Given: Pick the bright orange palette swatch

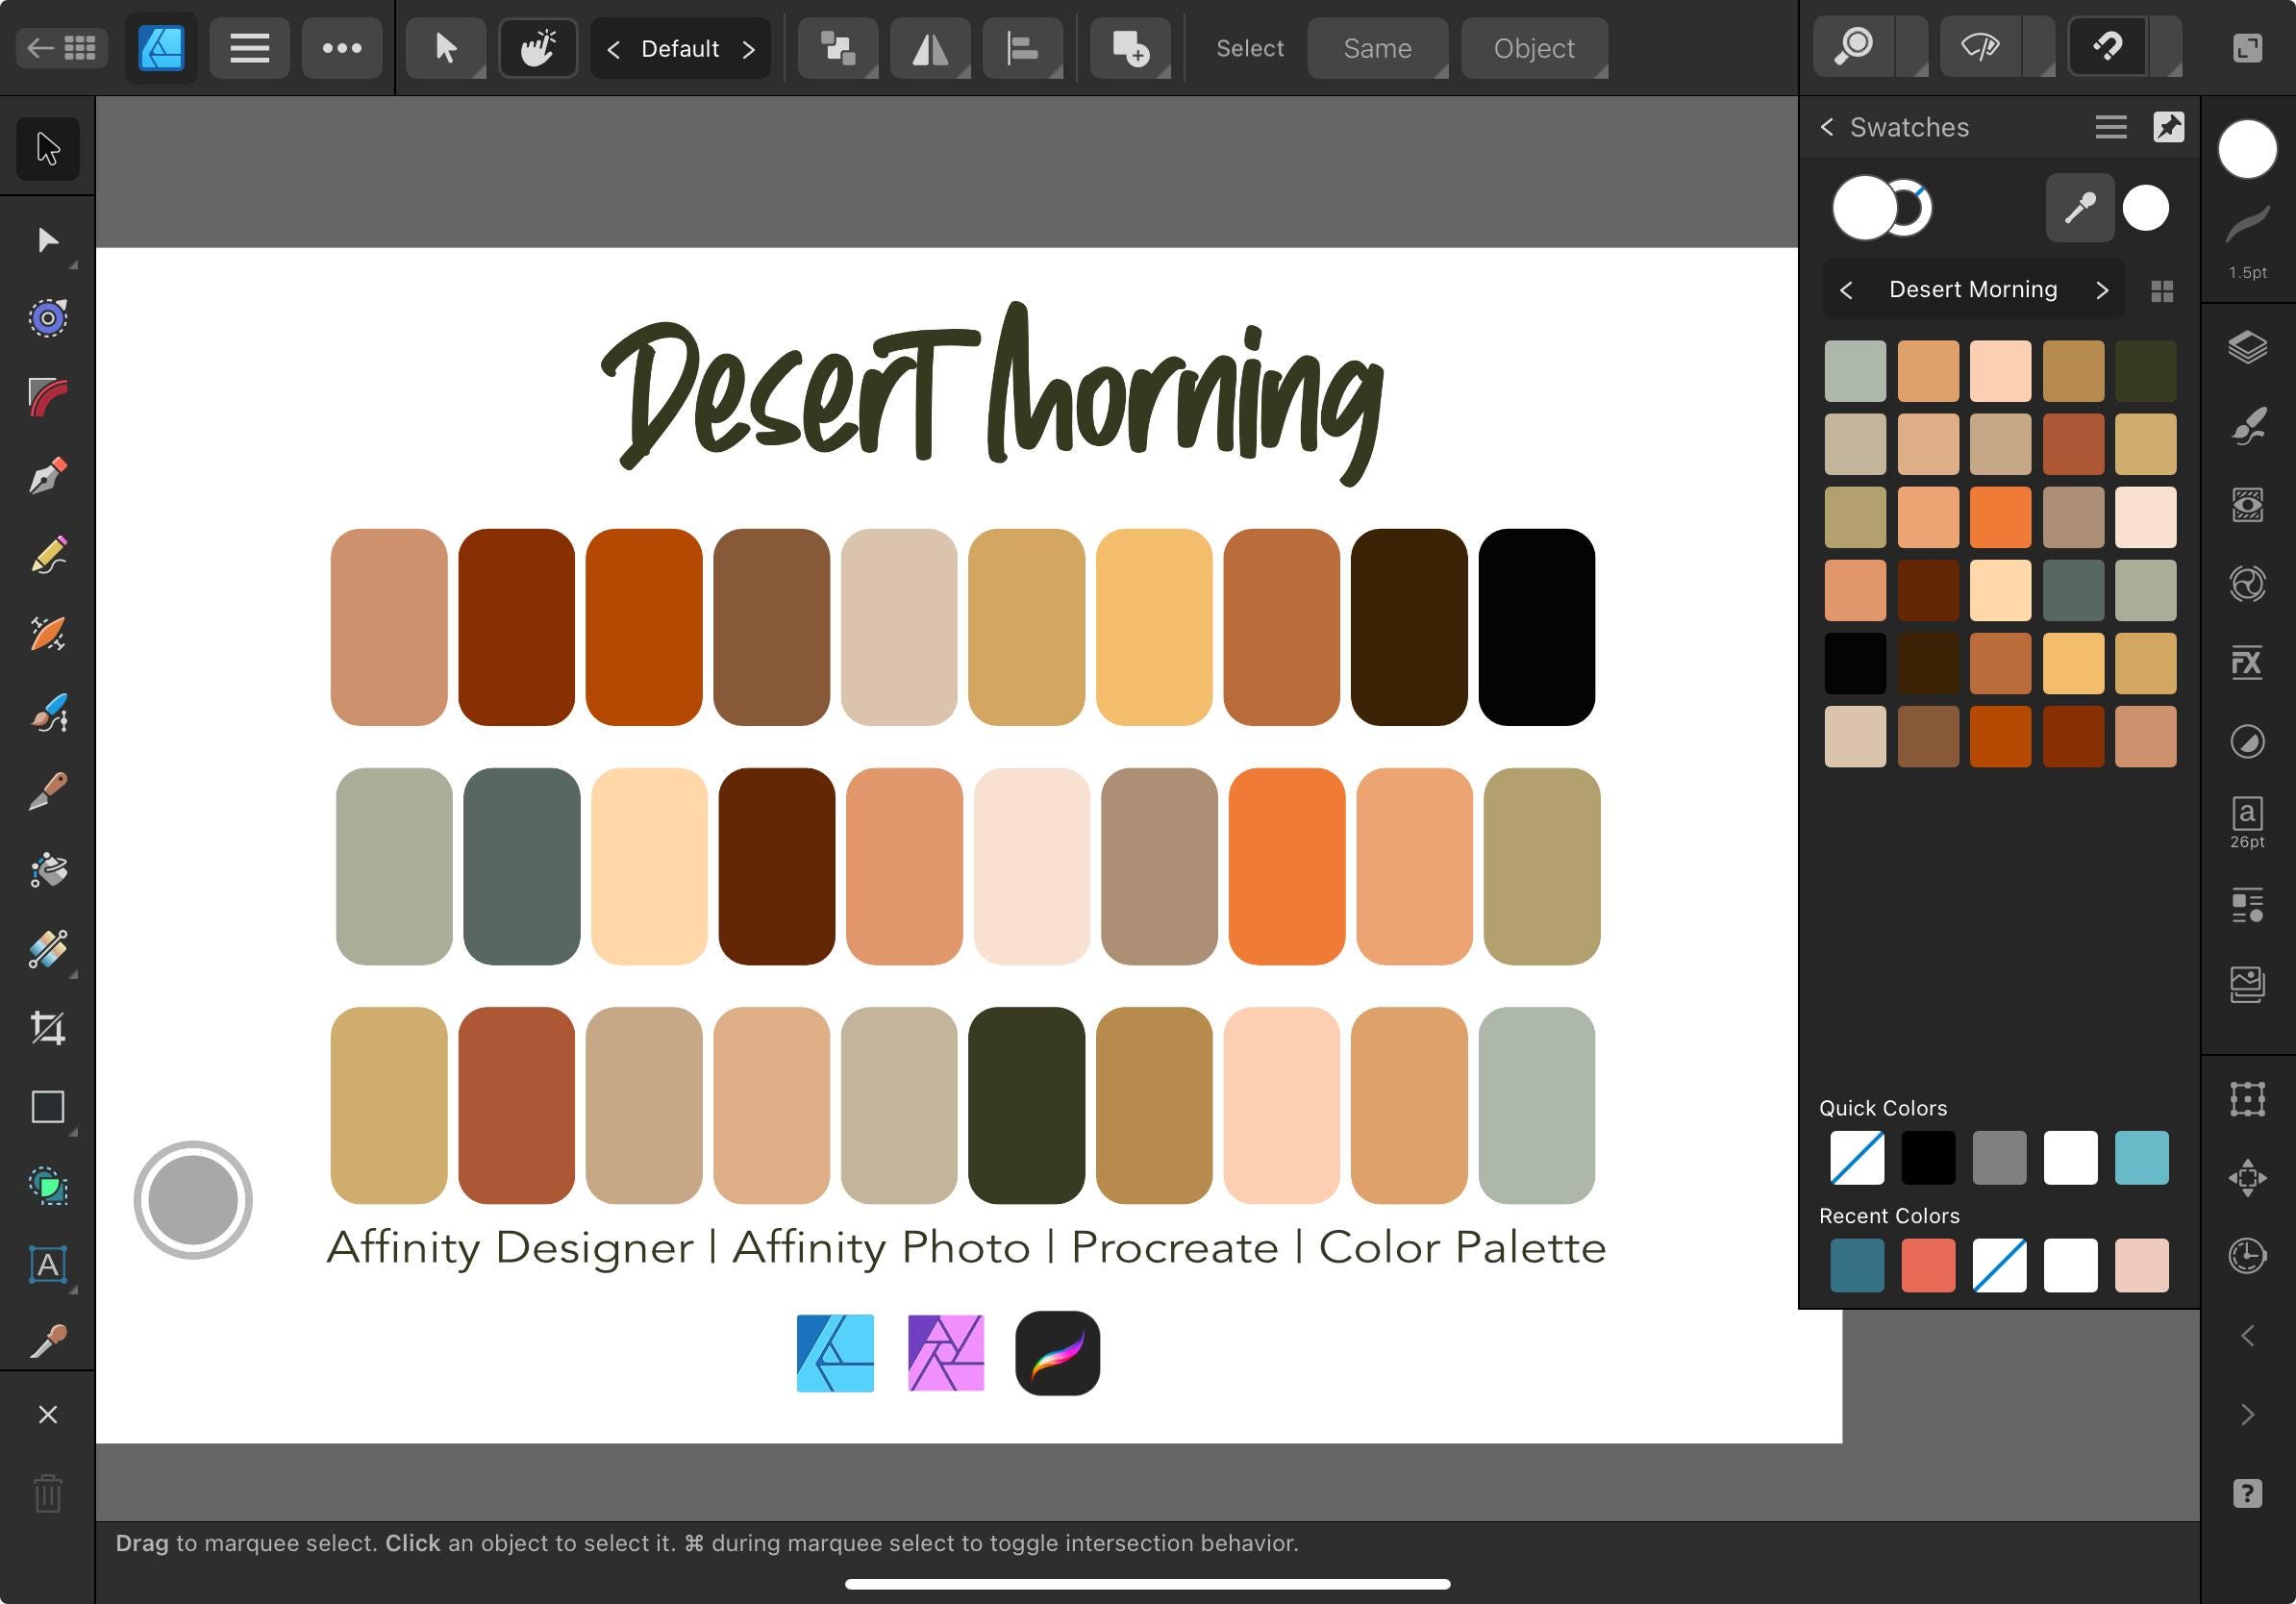Looking at the screenshot, I should click(x=2000, y=517).
